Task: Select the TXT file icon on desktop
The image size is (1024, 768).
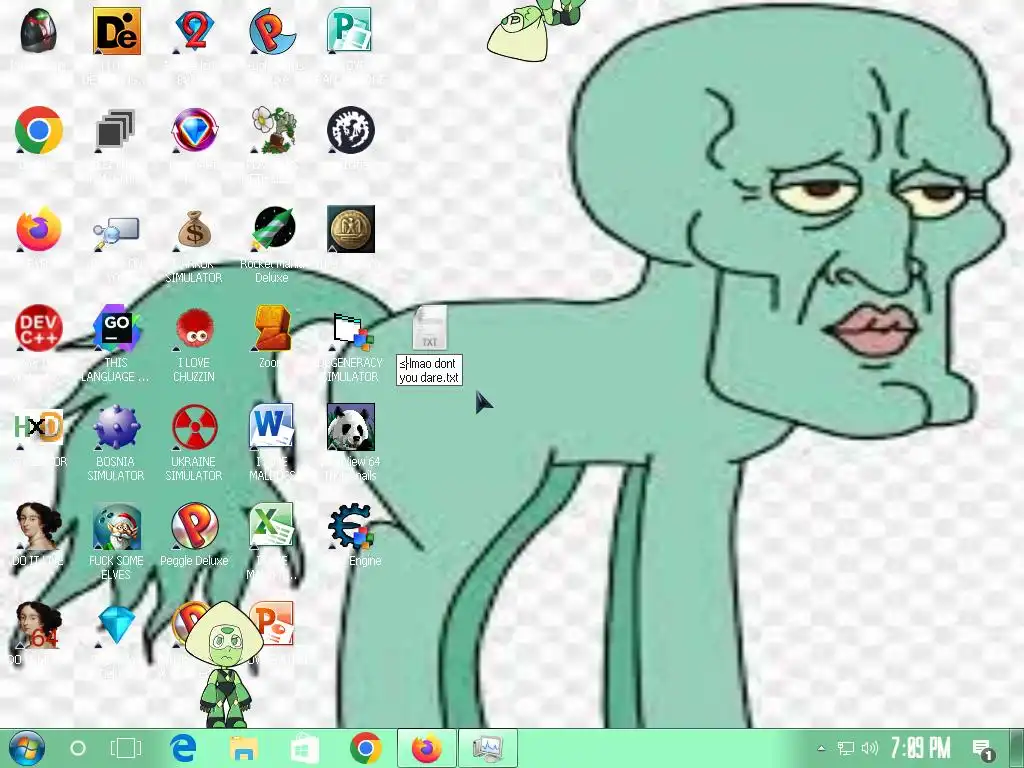Action: coord(429,328)
